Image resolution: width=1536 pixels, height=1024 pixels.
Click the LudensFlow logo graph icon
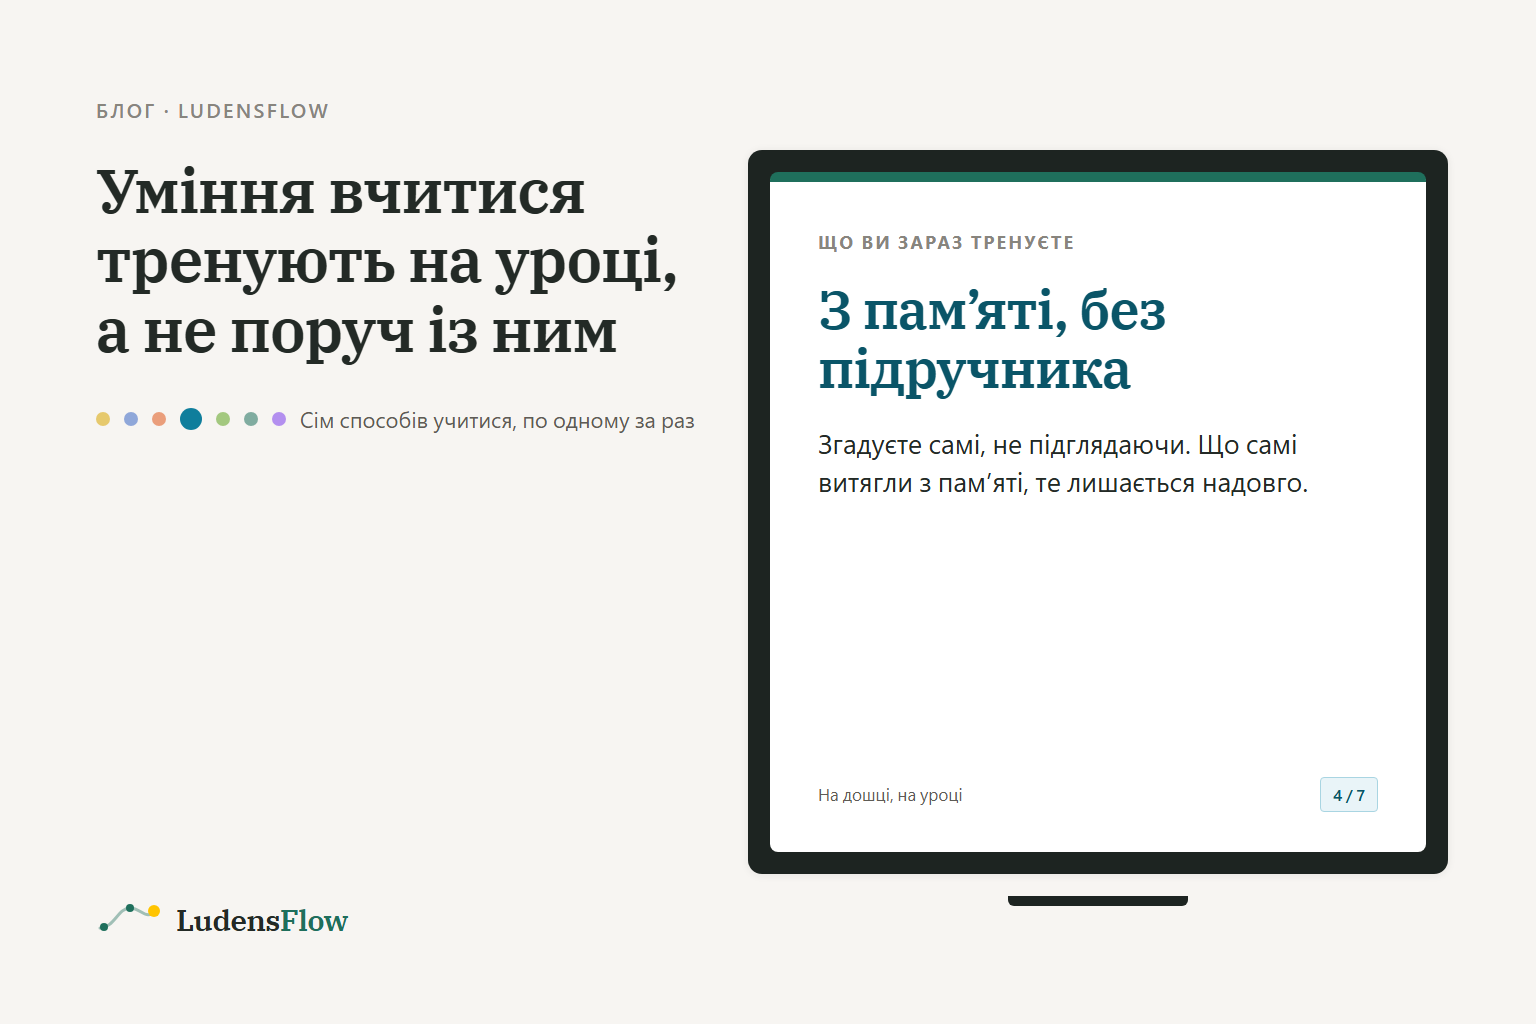[130, 917]
